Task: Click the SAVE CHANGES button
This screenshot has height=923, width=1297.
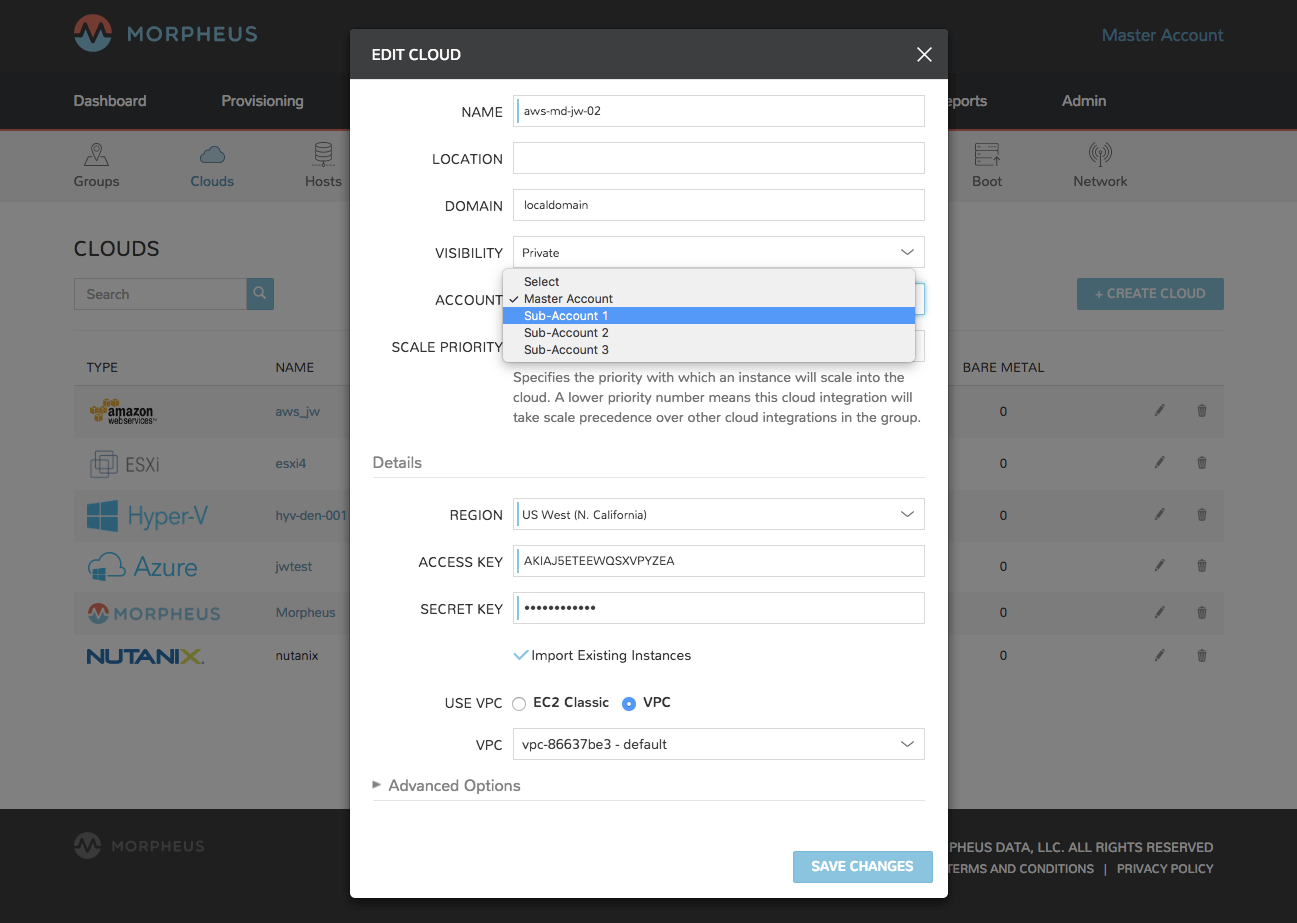Action: click(862, 866)
